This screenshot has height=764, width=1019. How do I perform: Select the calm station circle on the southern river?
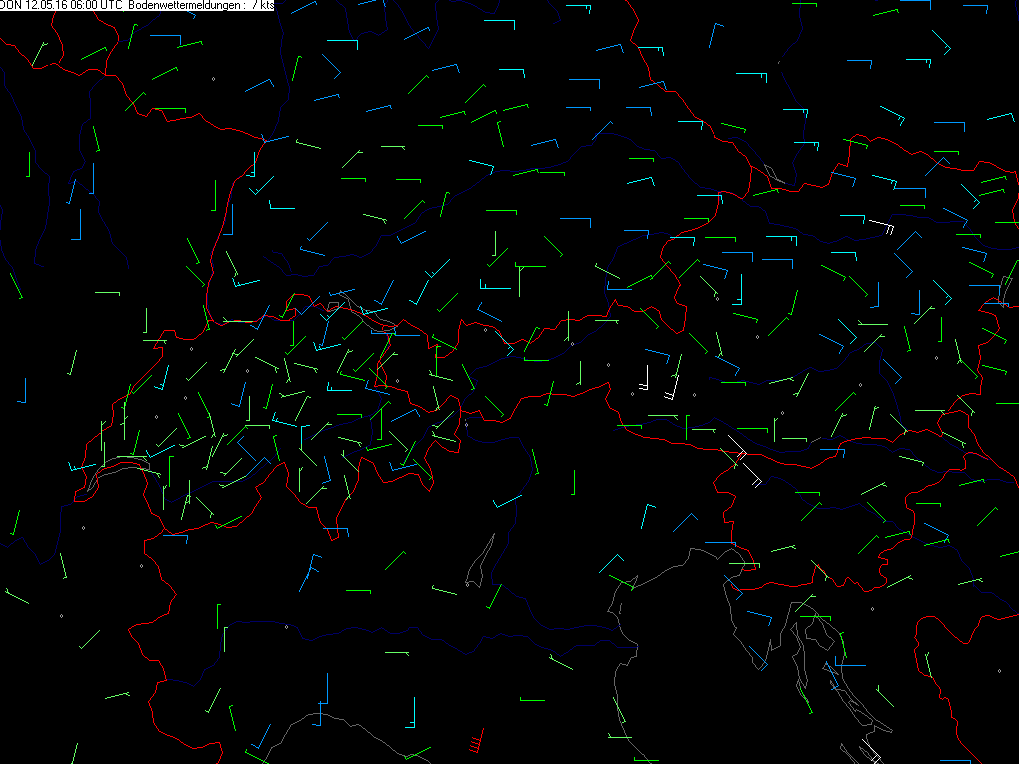286,627
